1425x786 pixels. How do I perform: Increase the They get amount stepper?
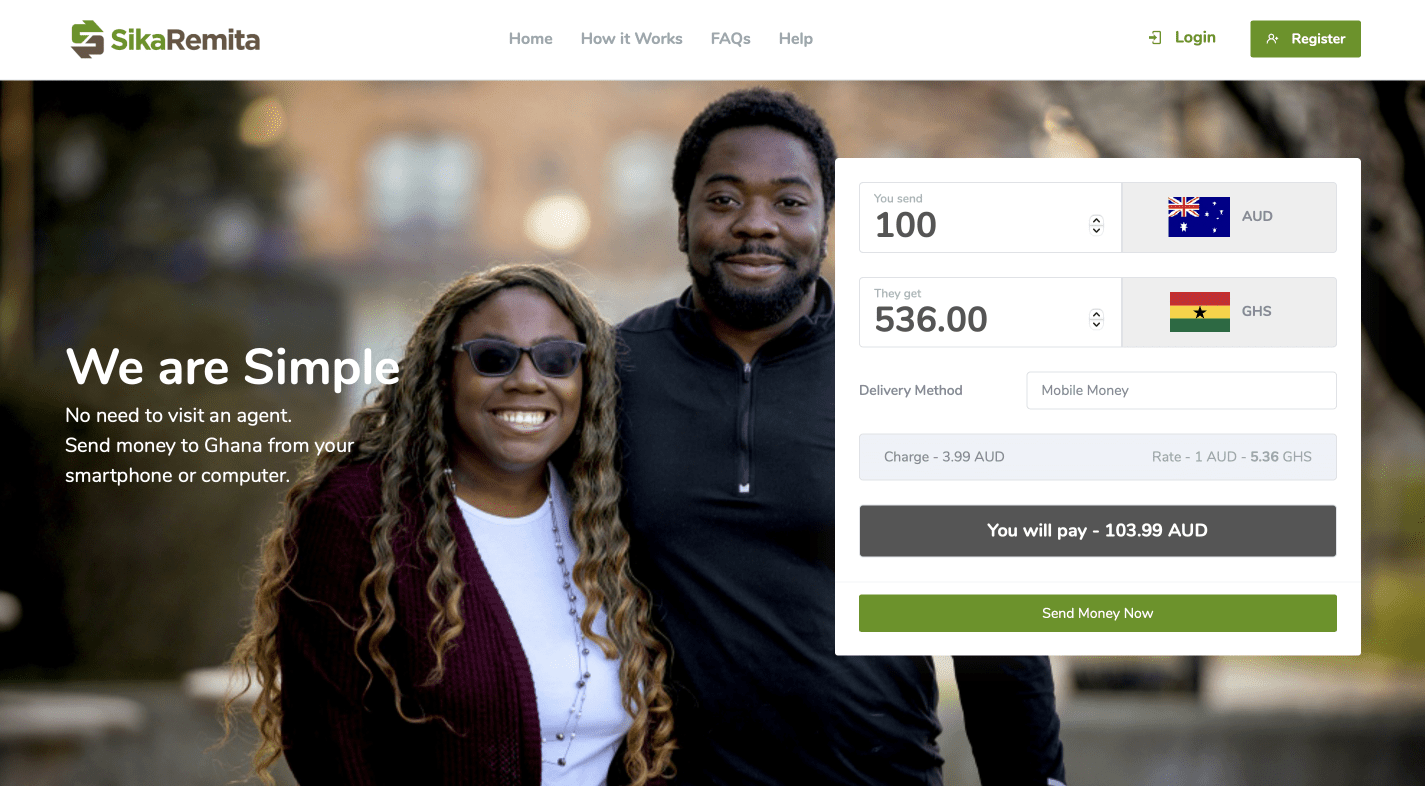[x=1096, y=315]
